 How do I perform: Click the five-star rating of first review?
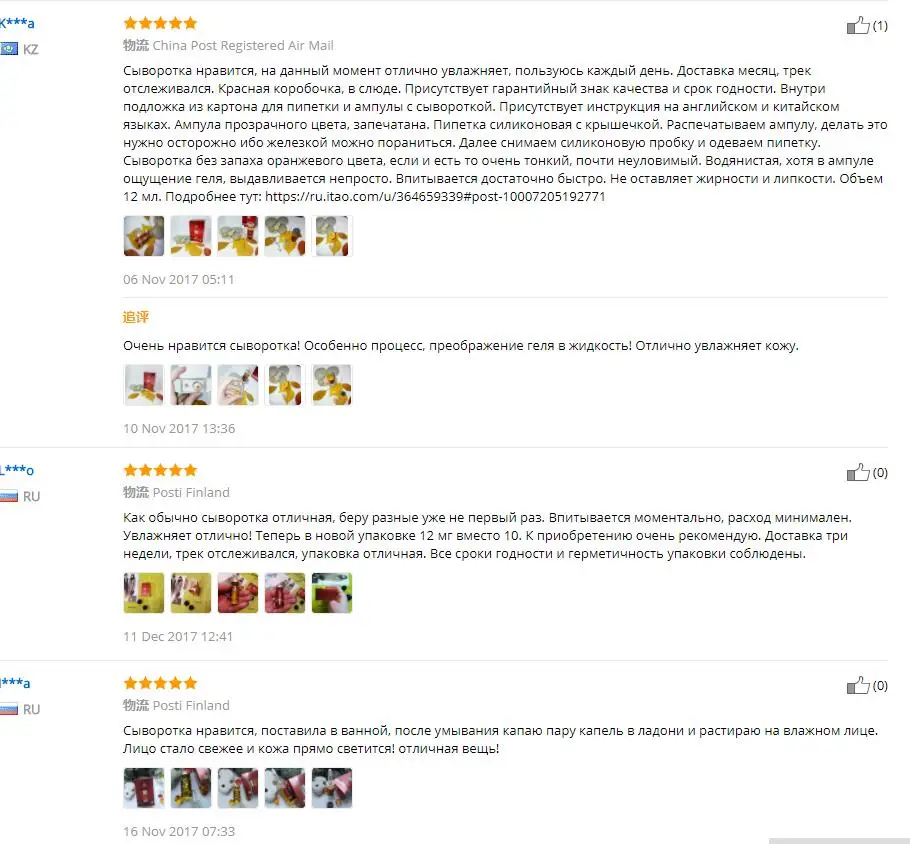click(160, 23)
